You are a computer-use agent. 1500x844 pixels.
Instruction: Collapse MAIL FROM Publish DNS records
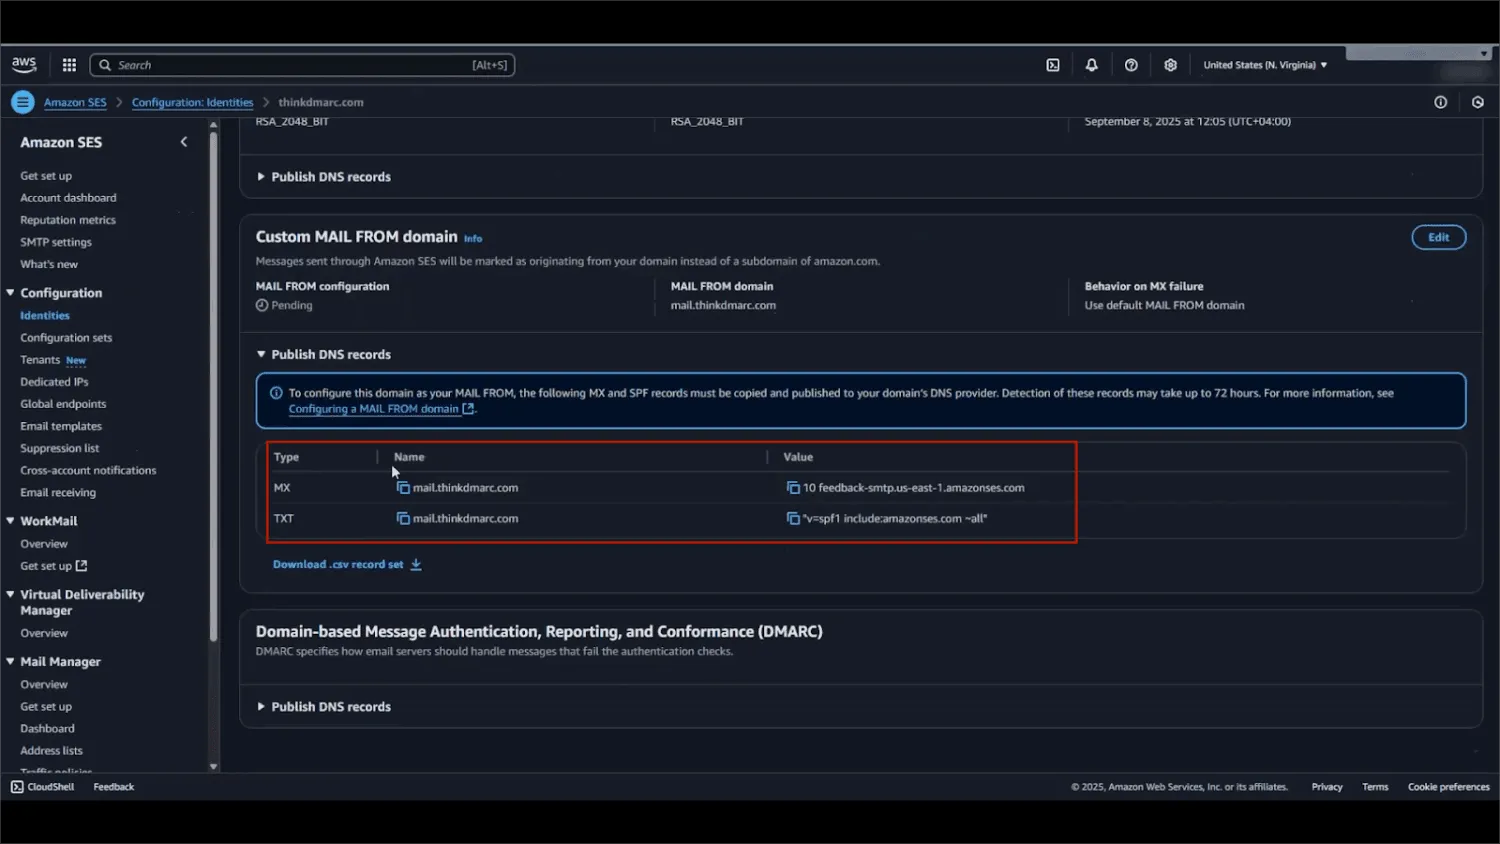tap(324, 355)
